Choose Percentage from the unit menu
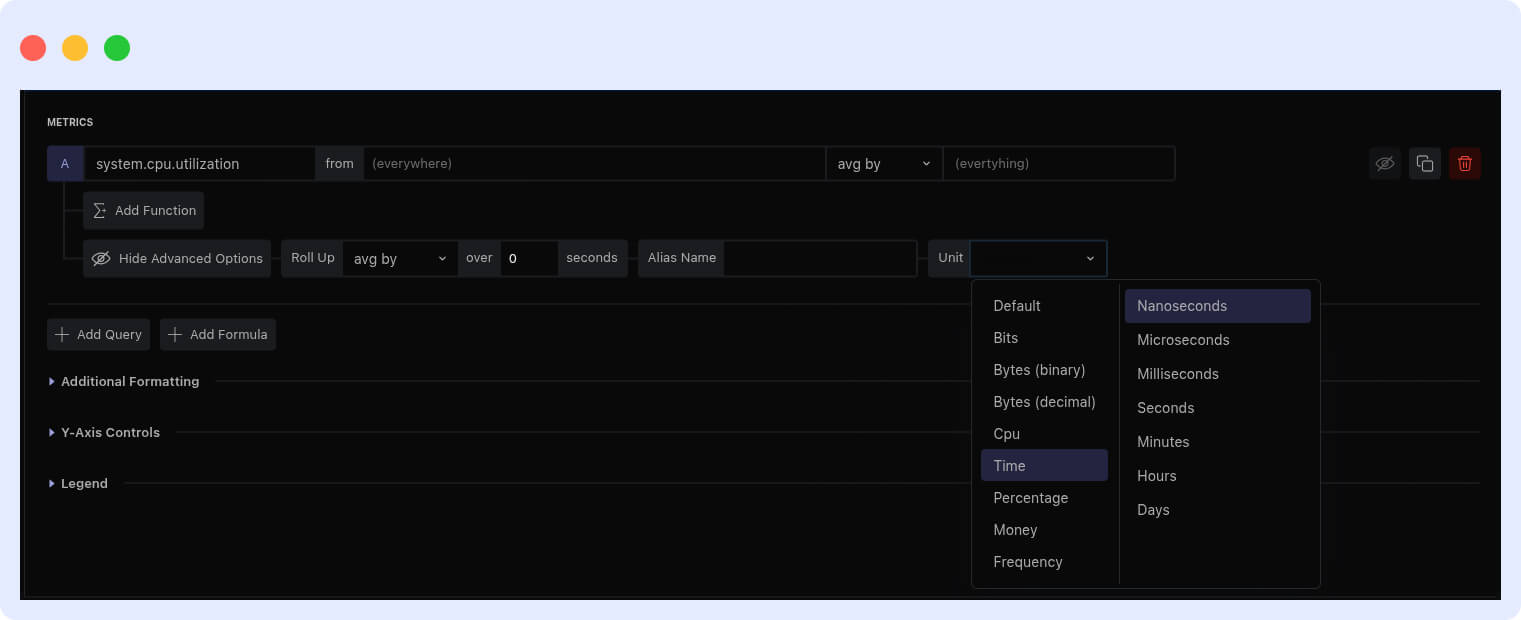 click(1031, 497)
